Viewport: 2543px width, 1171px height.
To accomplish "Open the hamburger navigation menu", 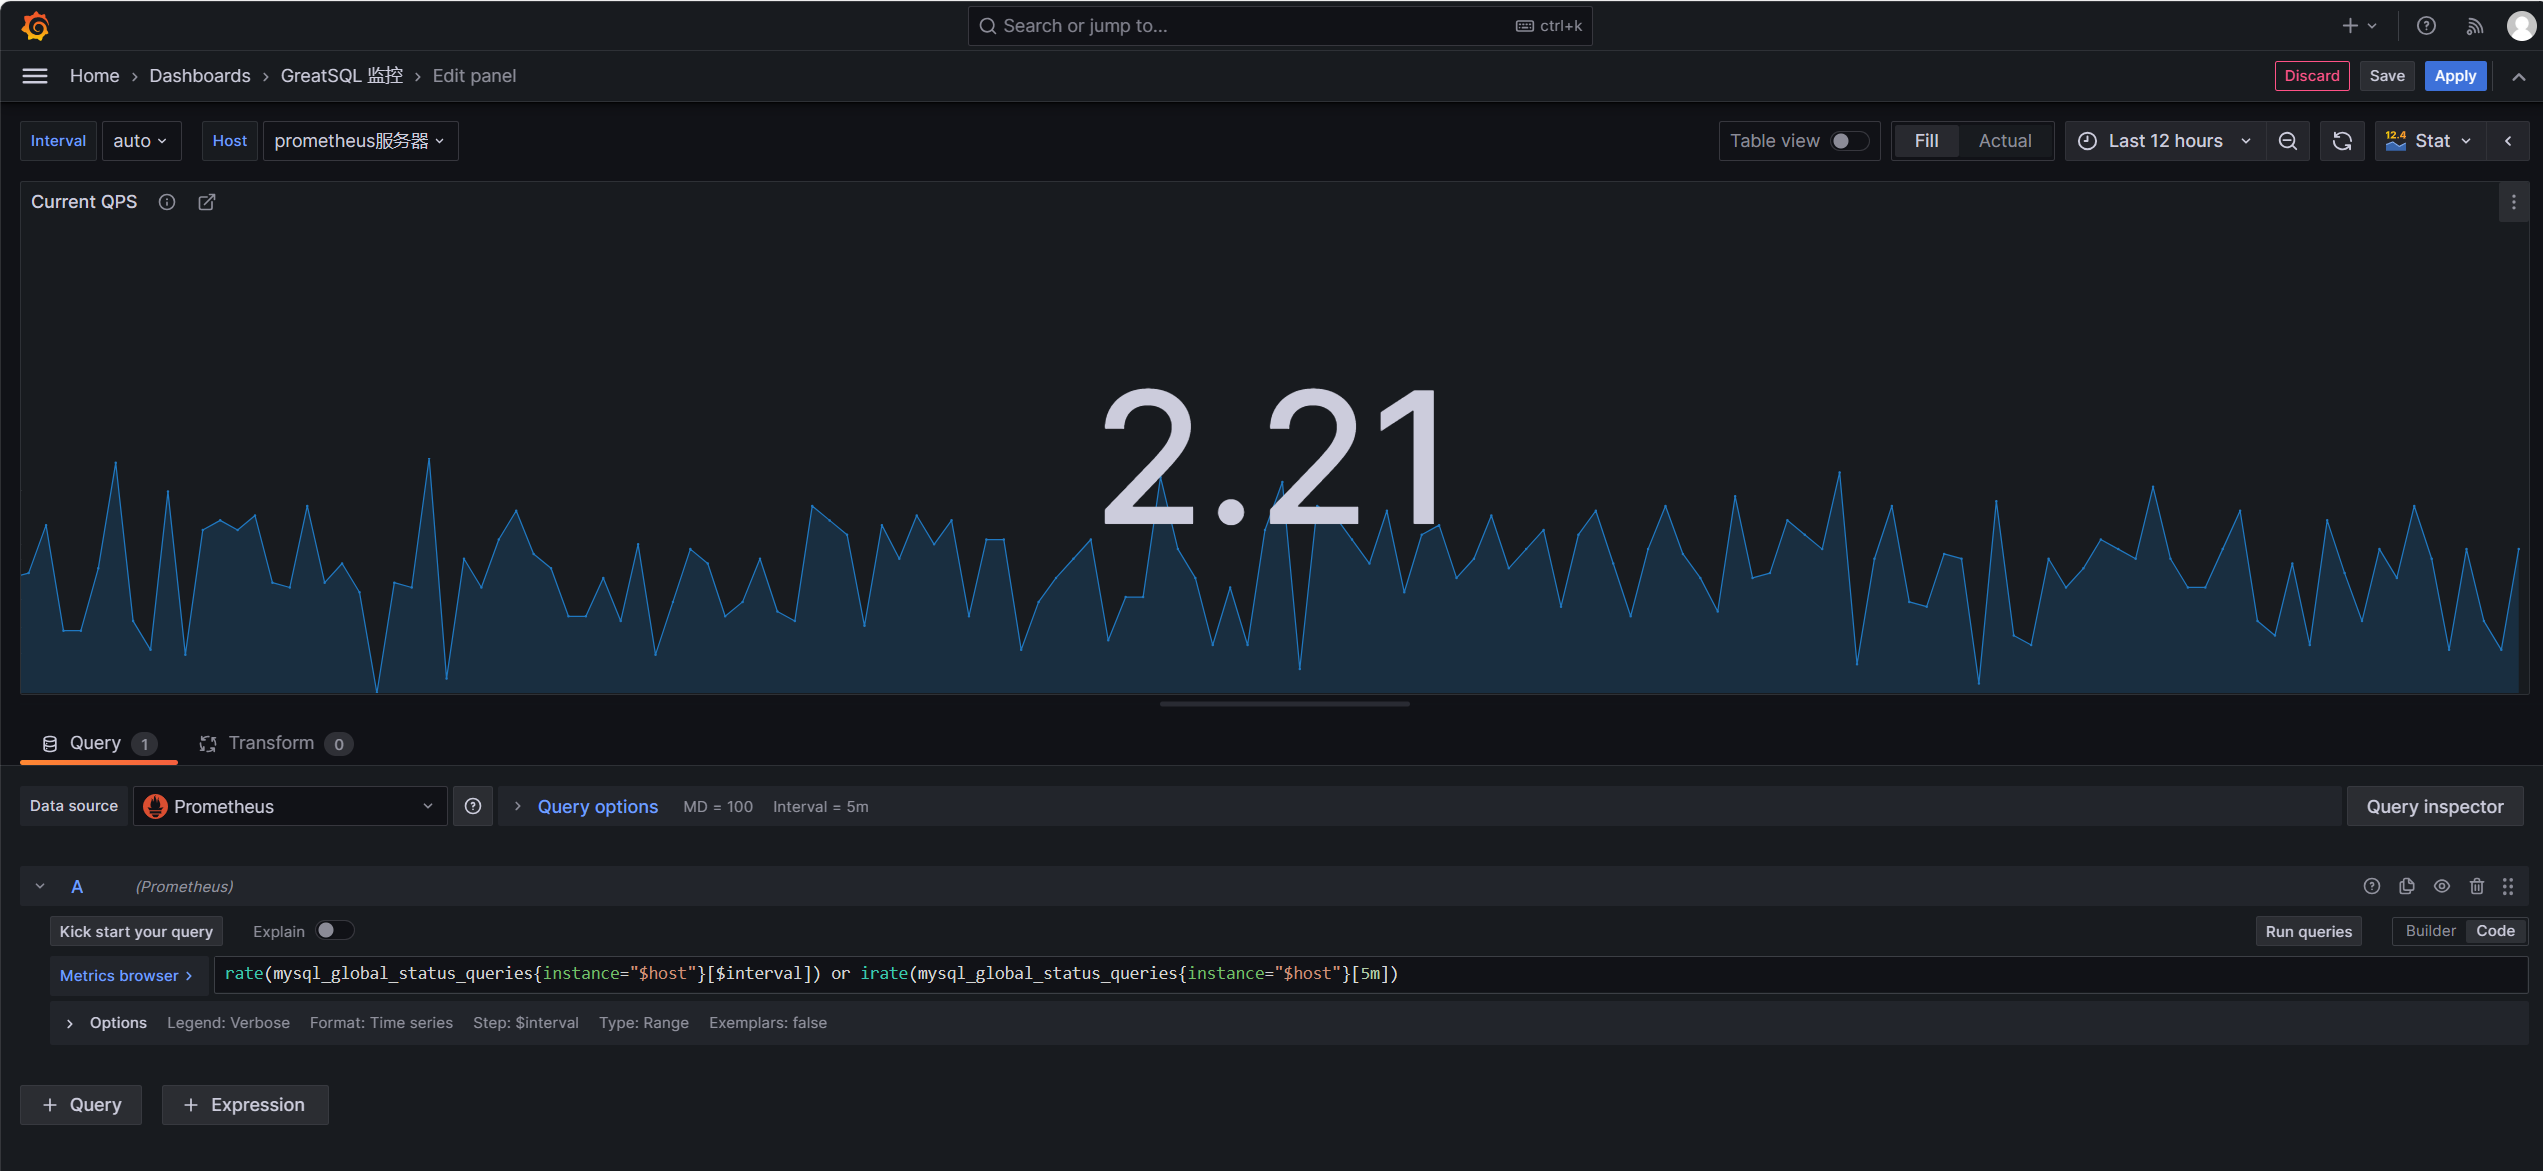I will click(x=35, y=76).
